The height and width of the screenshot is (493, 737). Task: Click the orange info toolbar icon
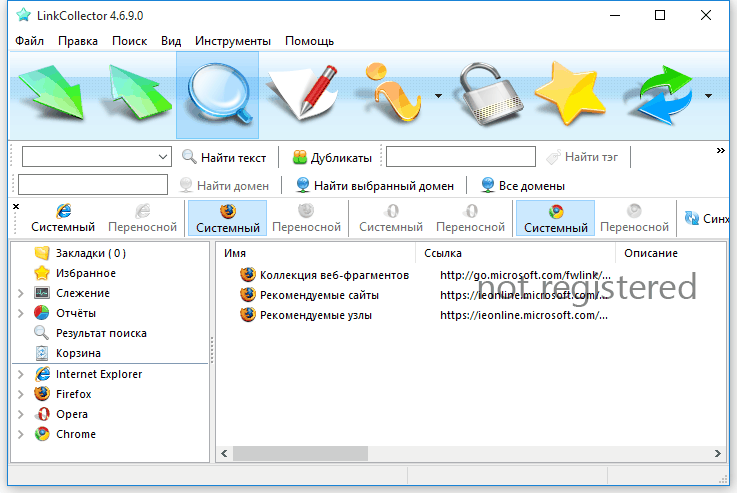pyautogui.click(x=395, y=95)
